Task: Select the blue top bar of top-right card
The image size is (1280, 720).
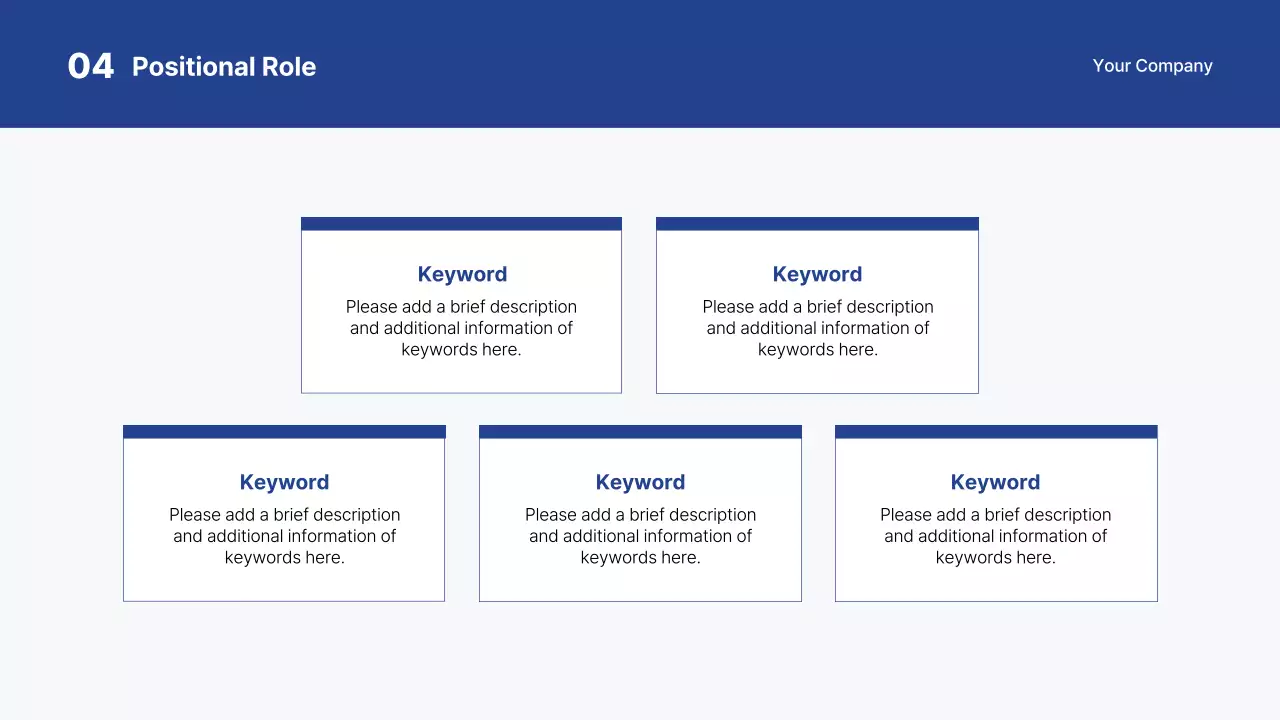Action: (x=817, y=224)
